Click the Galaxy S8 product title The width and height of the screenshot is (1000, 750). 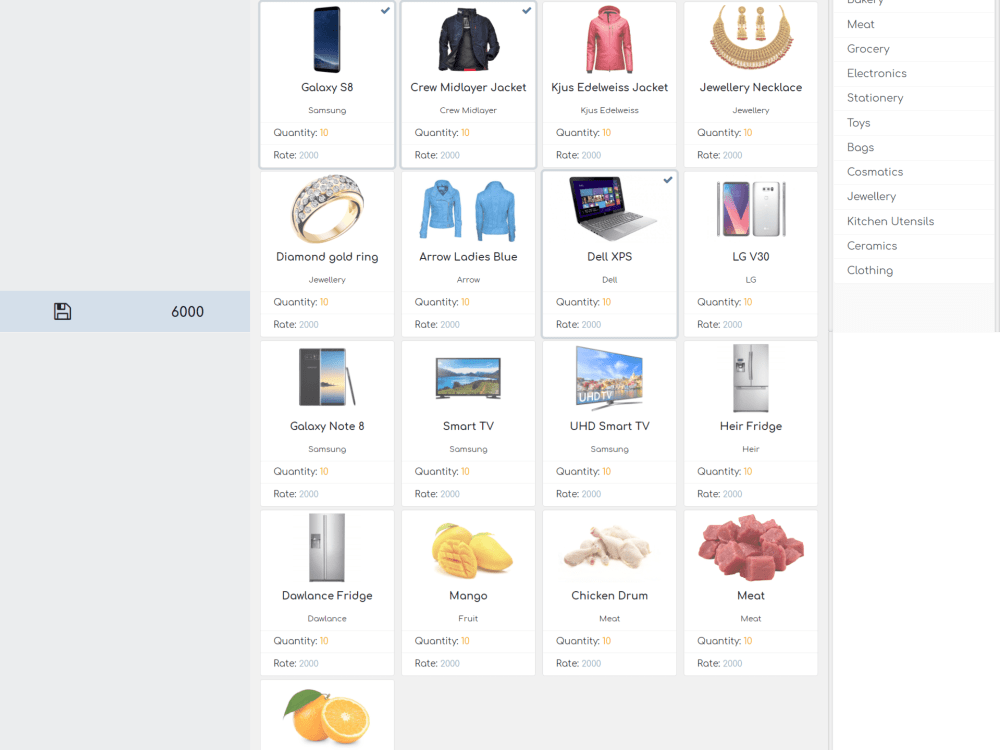click(327, 87)
